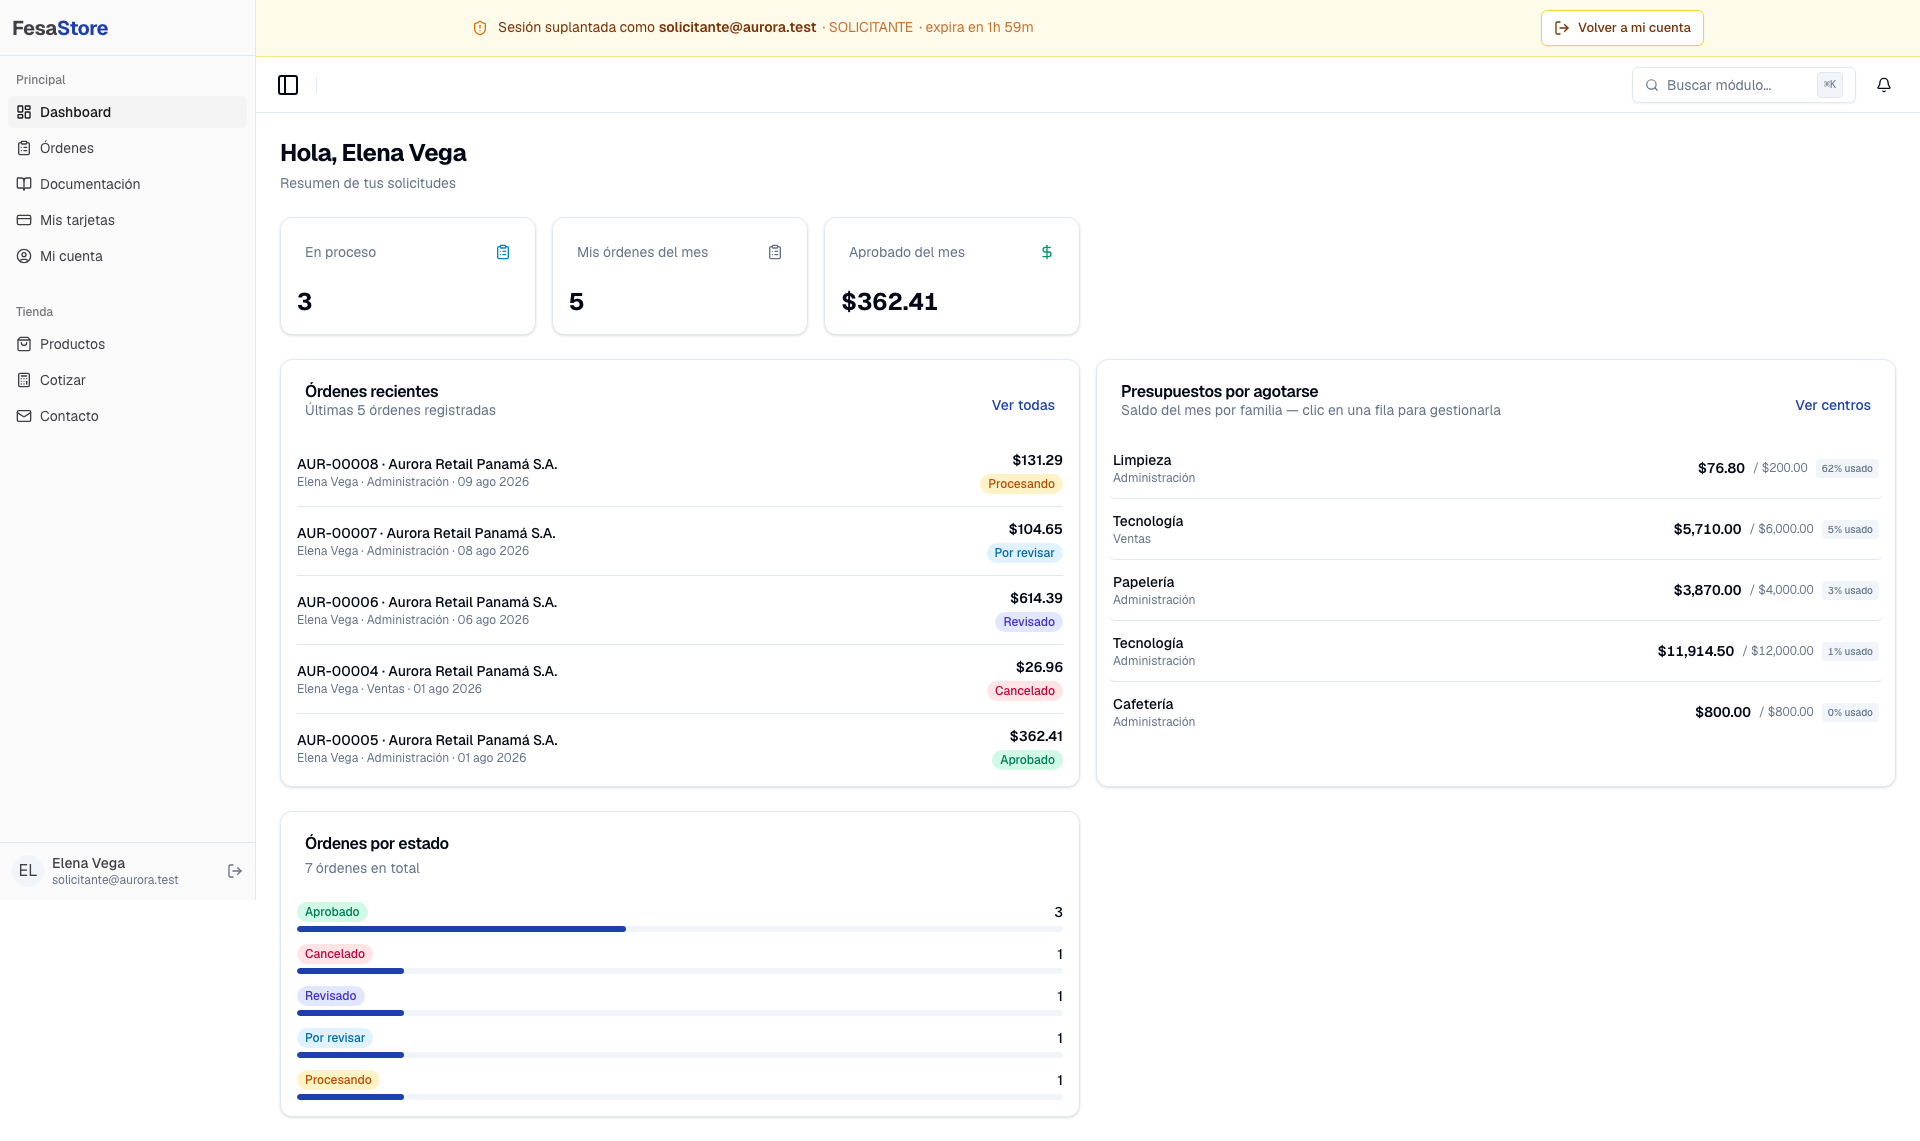The width and height of the screenshot is (1920, 1141).
Task: Click clipboard icon in Mis órdenes del mes
Action: 775,252
